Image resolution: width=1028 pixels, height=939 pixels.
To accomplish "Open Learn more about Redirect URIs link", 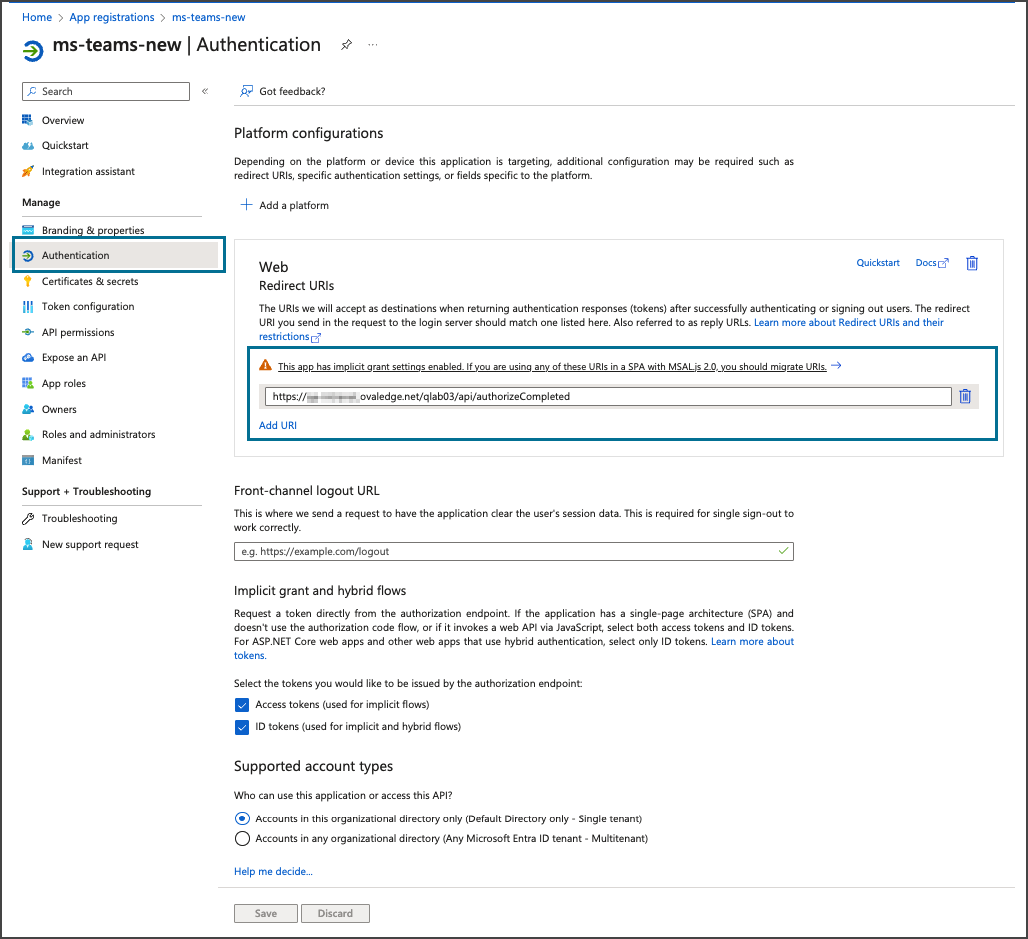I will 848,323.
